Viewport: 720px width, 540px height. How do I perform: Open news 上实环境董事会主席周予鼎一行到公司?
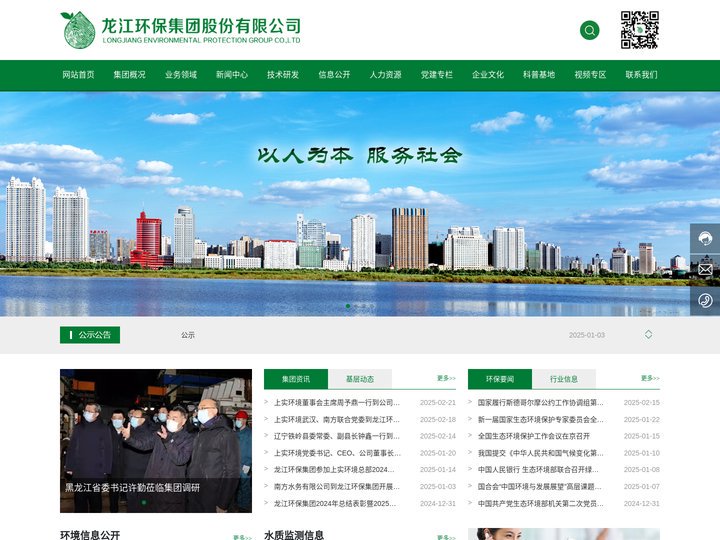[337, 403]
